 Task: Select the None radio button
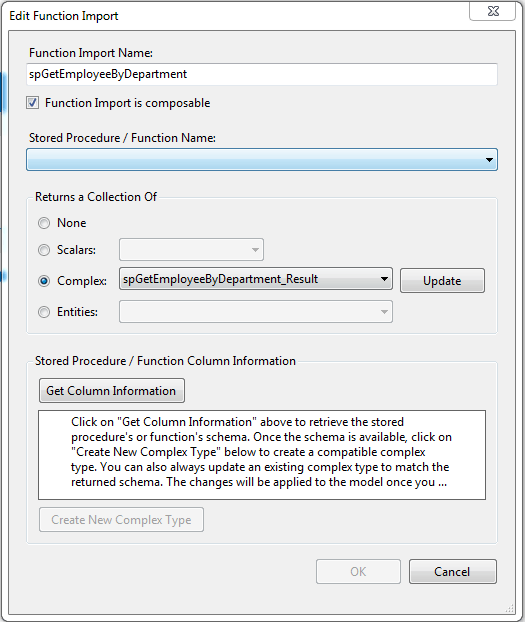tap(44, 223)
